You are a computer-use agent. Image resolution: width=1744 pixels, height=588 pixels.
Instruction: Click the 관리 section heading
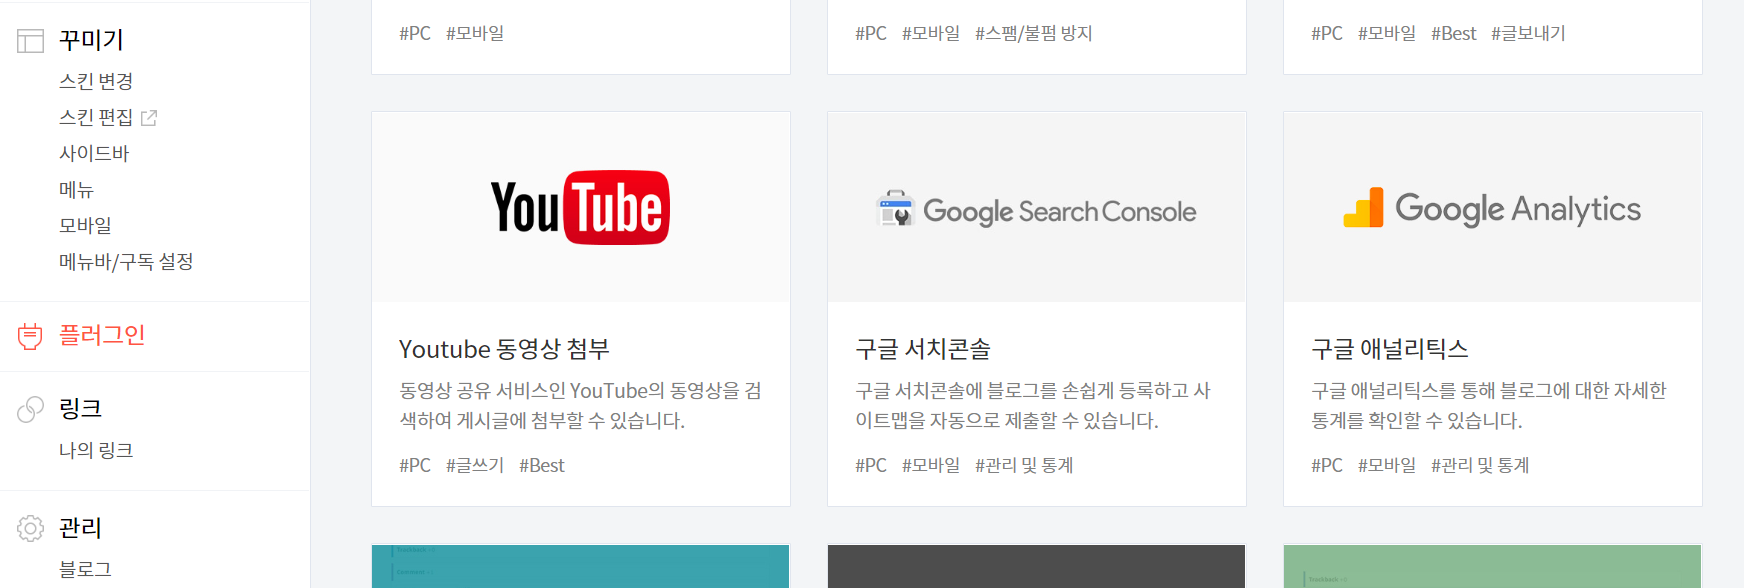point(80,527)
